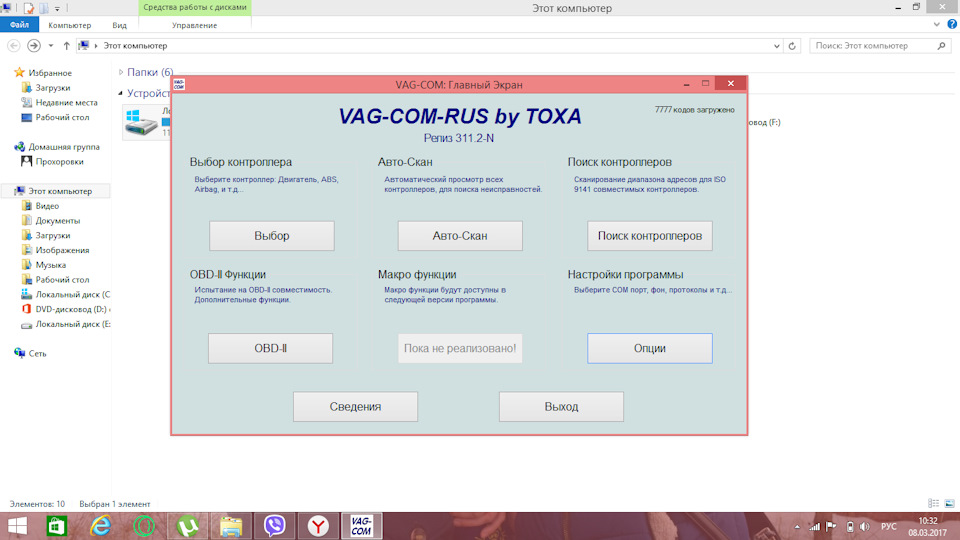The image size is (960, 540).
Task: Open Explorer help question icon
Action: pyautogui.click(x=952, y=24)
